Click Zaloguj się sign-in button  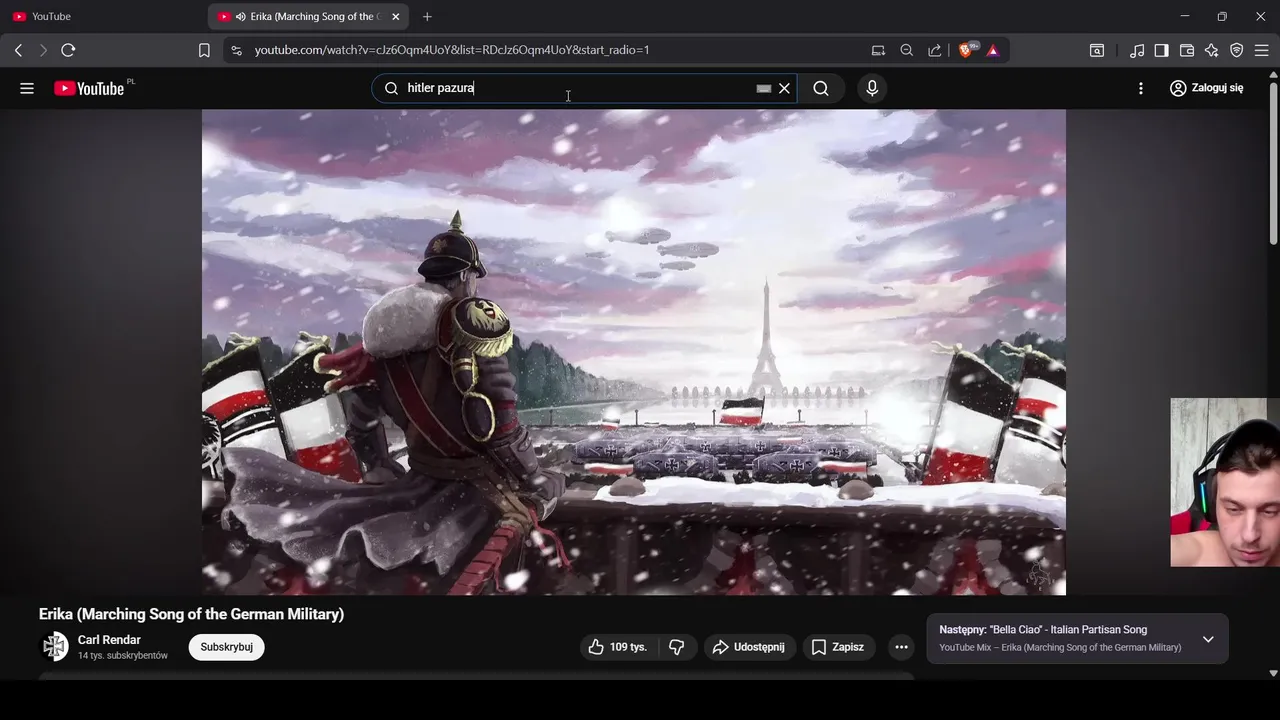coord(1207,88)
